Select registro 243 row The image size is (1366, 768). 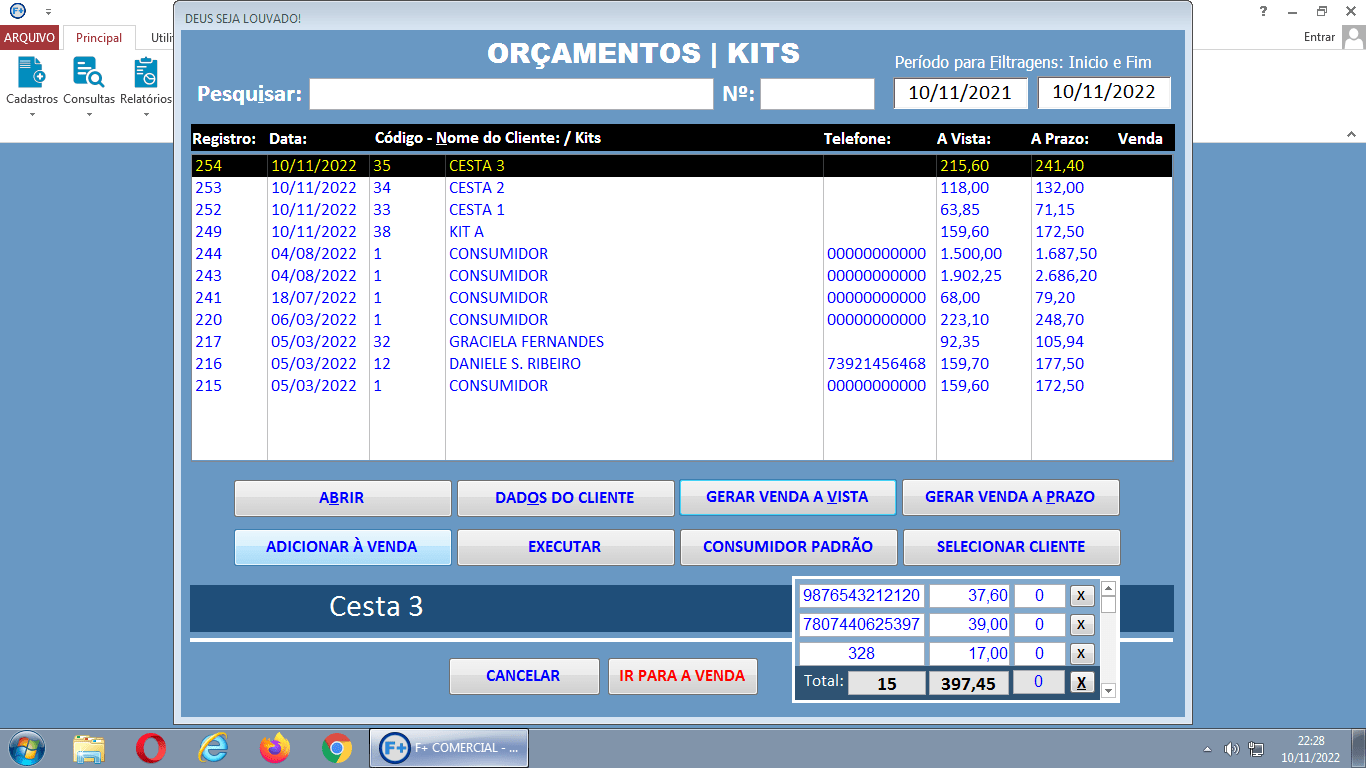[x=681, y=276]
